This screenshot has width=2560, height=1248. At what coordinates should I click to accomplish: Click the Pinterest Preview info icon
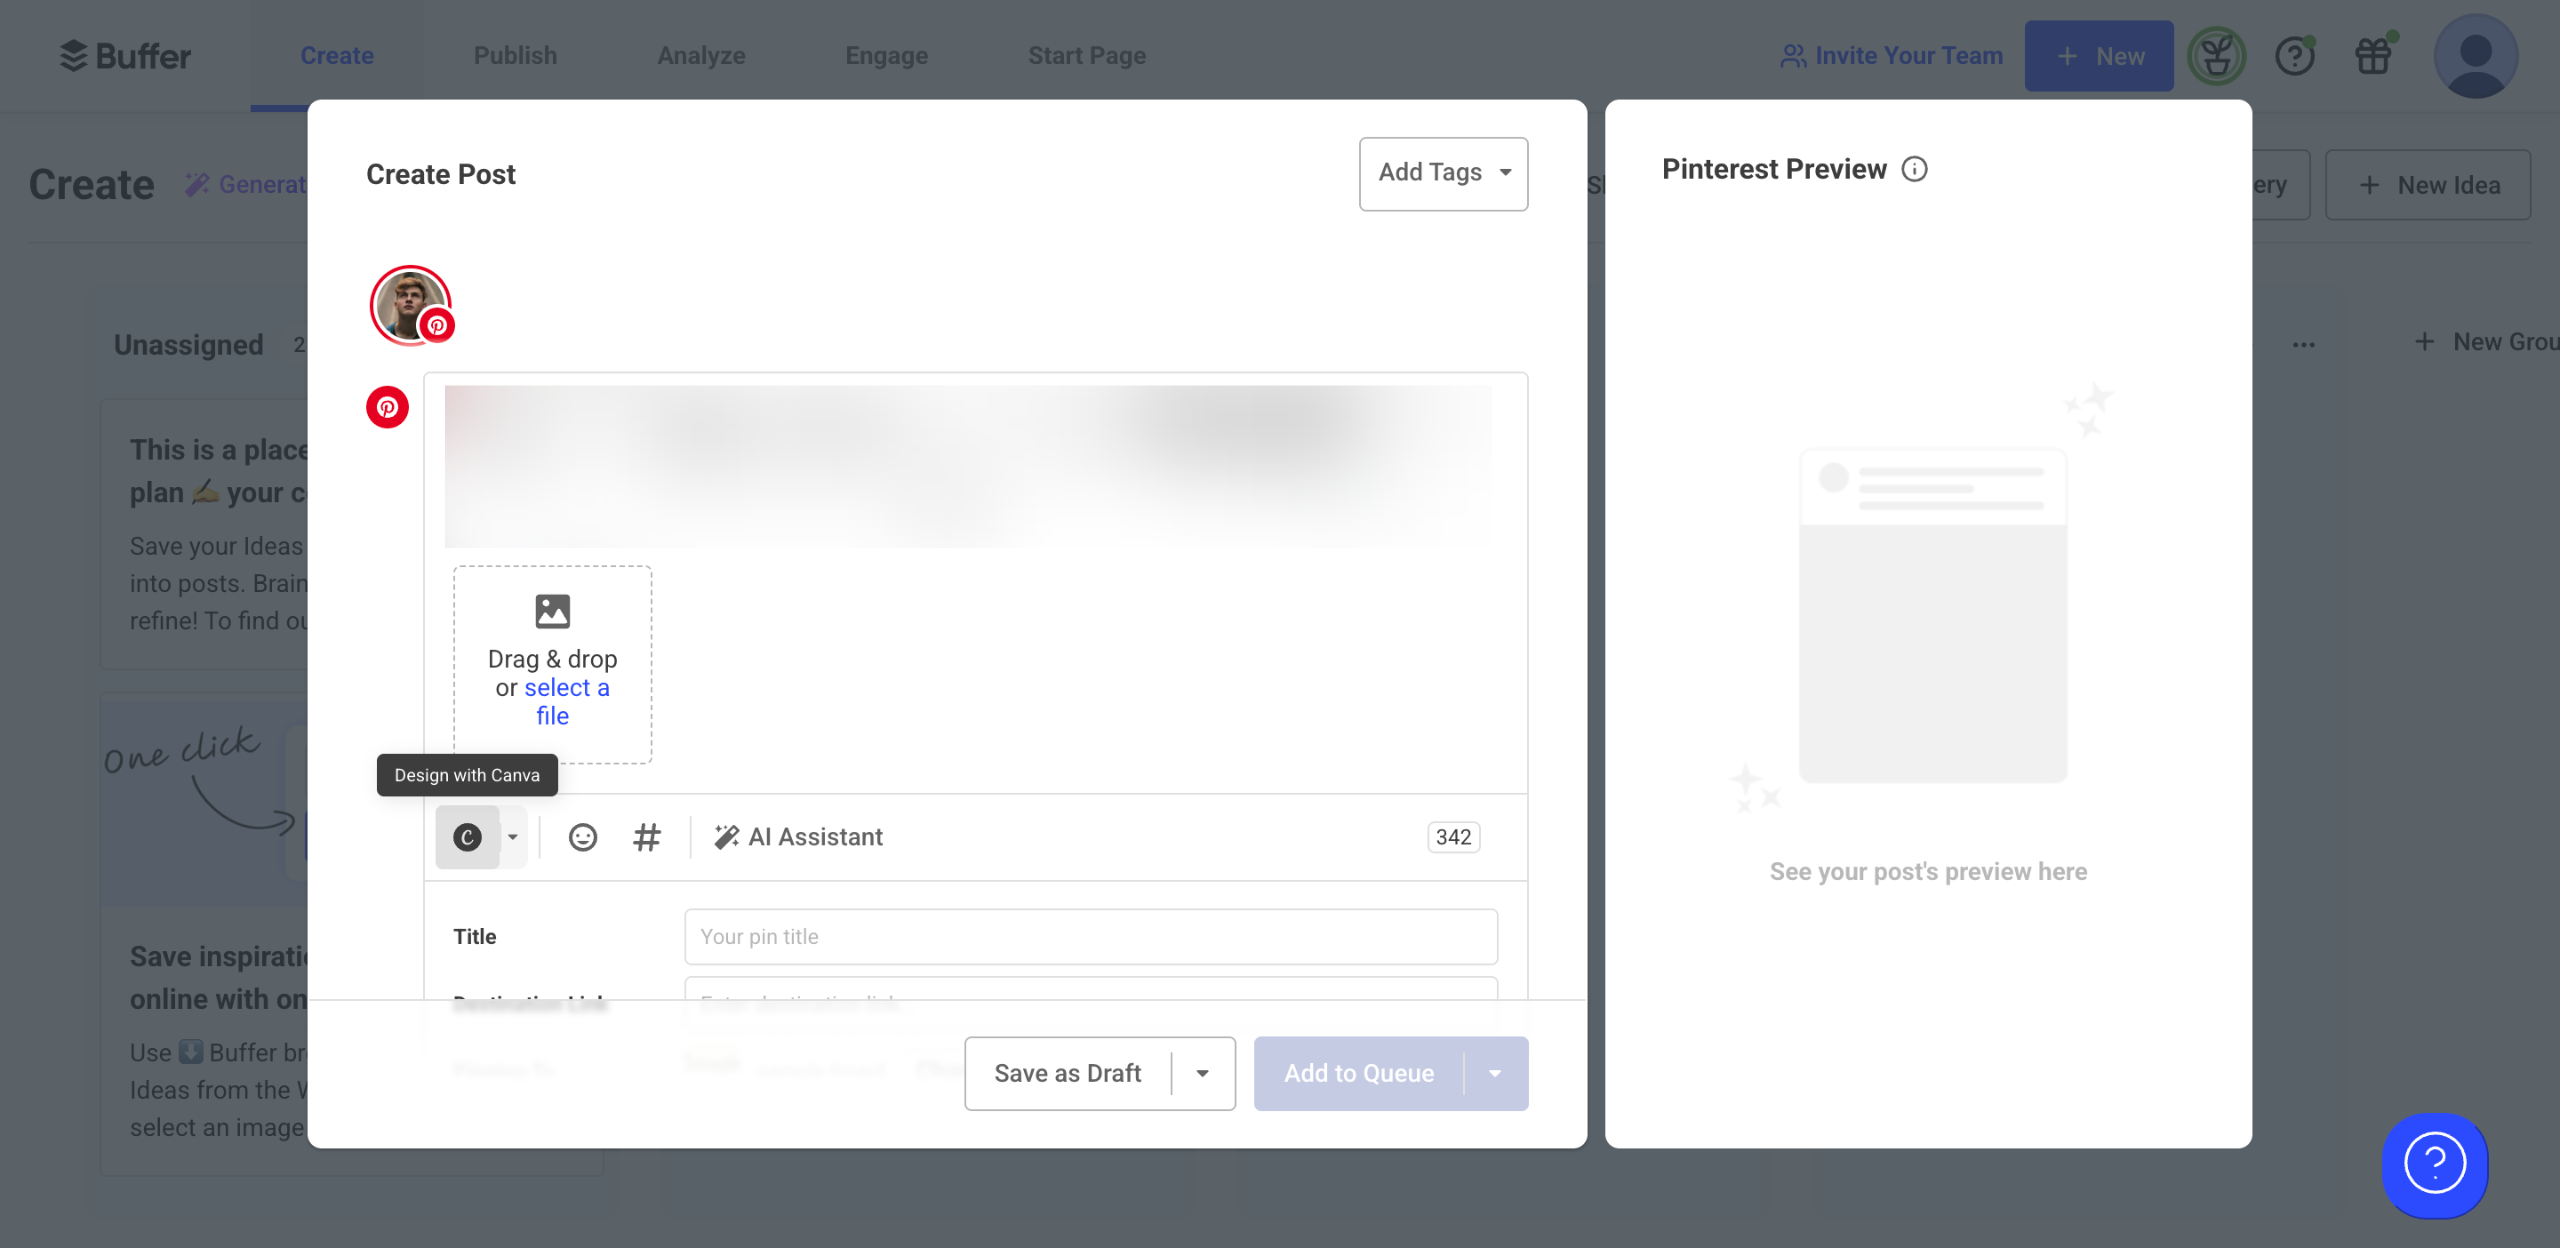click(1914, 169)
